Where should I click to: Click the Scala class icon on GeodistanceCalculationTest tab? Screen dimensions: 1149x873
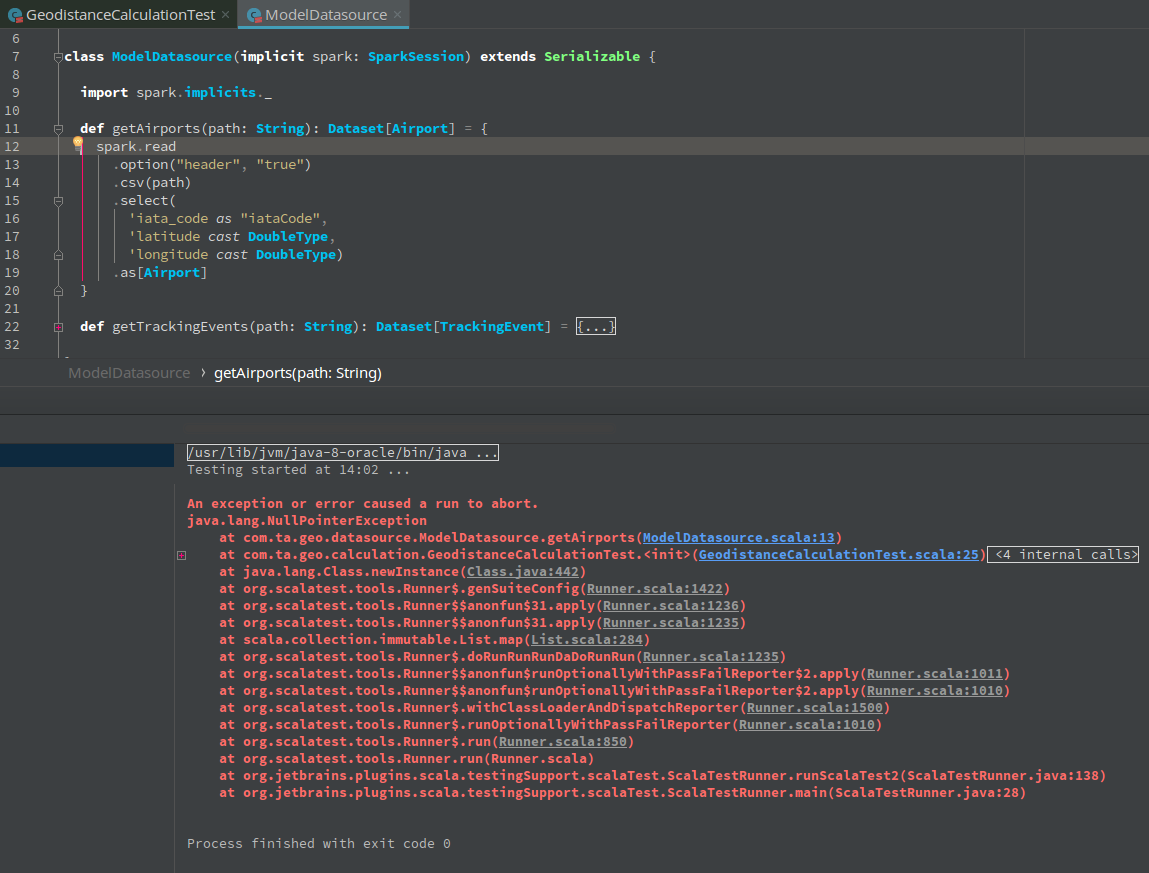(x=15, y=15)
